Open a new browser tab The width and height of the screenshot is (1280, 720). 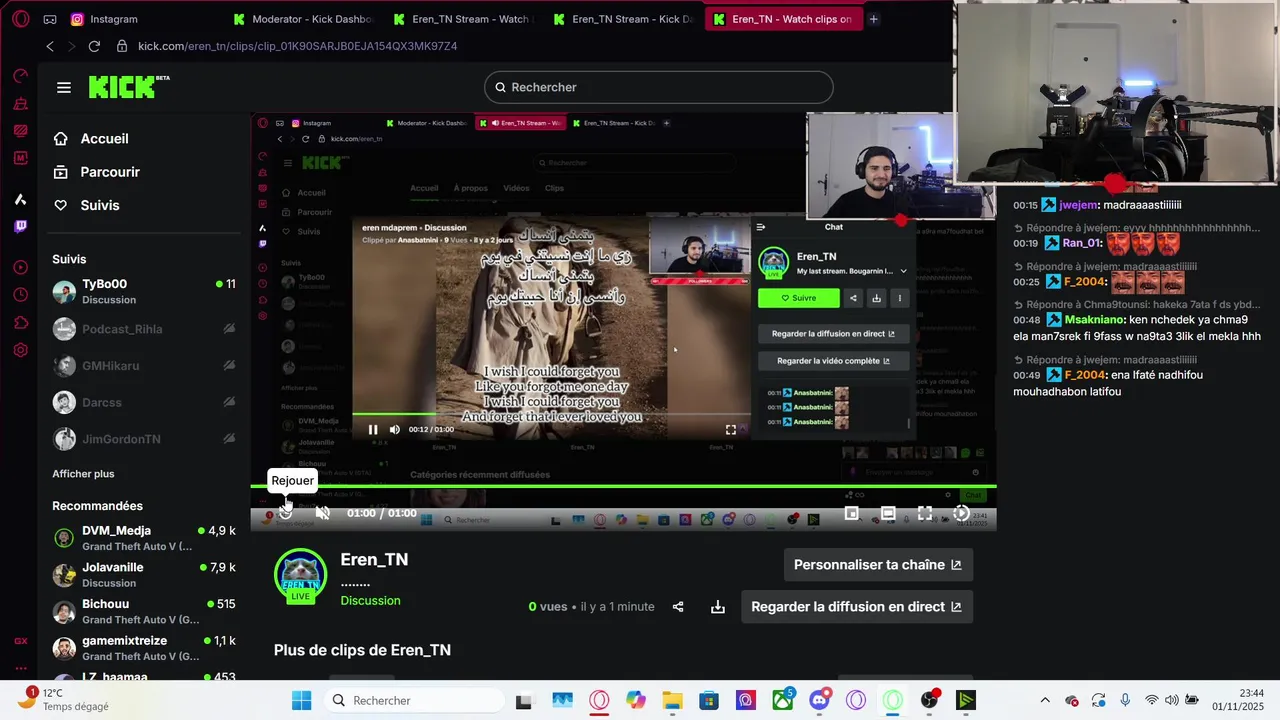(x=873, y=19)
